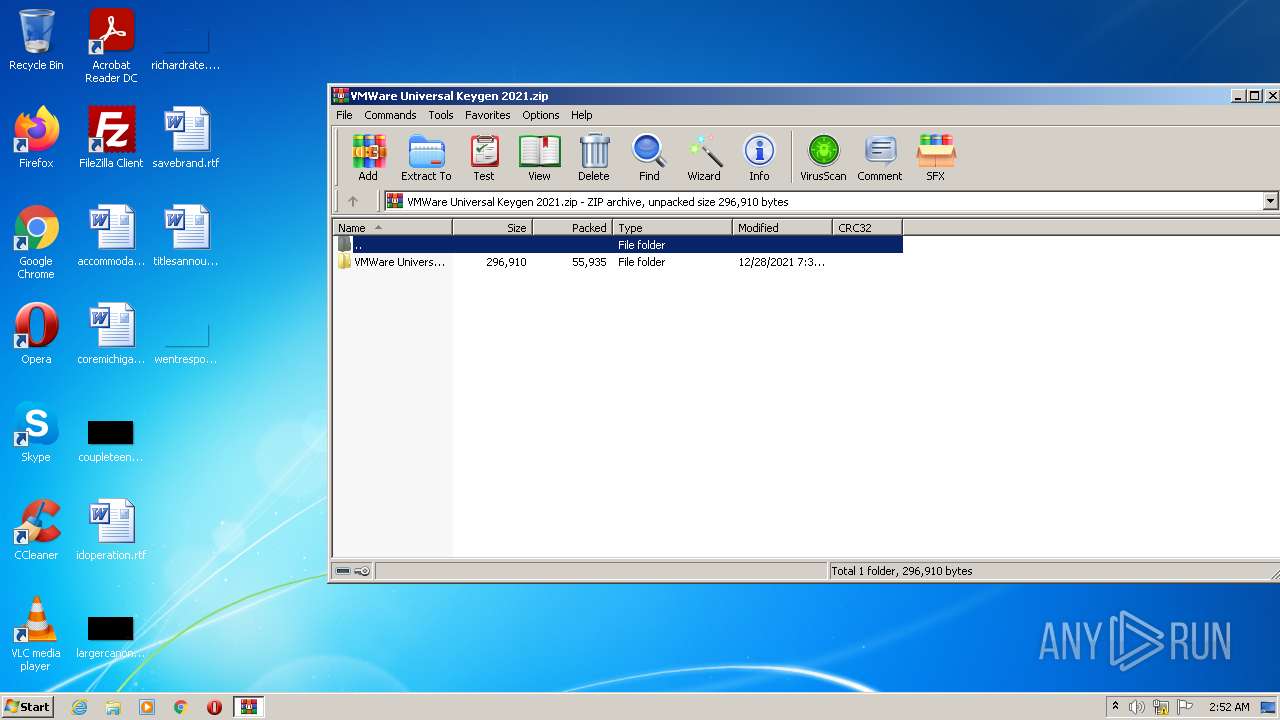1280x720 pixels.
Task: Select the richardrate... desktop file
Action: point(186,48)
